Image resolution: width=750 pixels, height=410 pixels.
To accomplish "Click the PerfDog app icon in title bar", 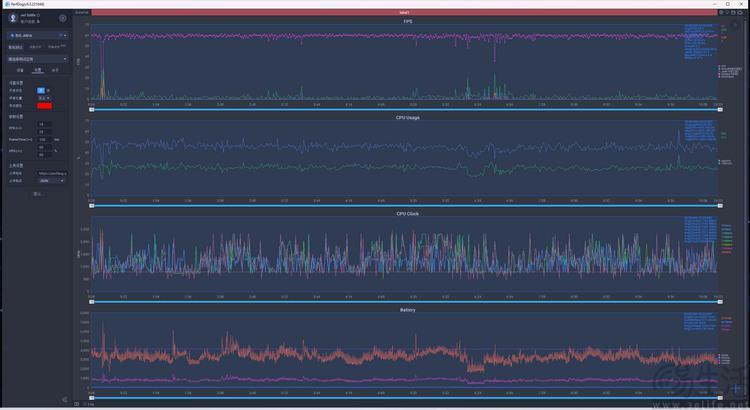I will [x=5, y=4].
